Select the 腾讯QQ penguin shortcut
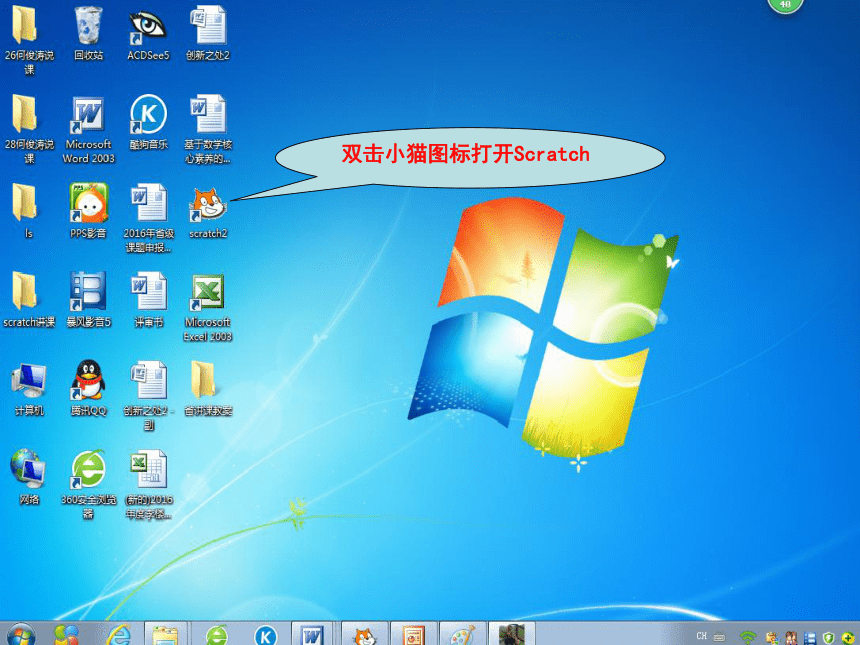860x645 pixels. pyautogui.click(x=88, y=380)
